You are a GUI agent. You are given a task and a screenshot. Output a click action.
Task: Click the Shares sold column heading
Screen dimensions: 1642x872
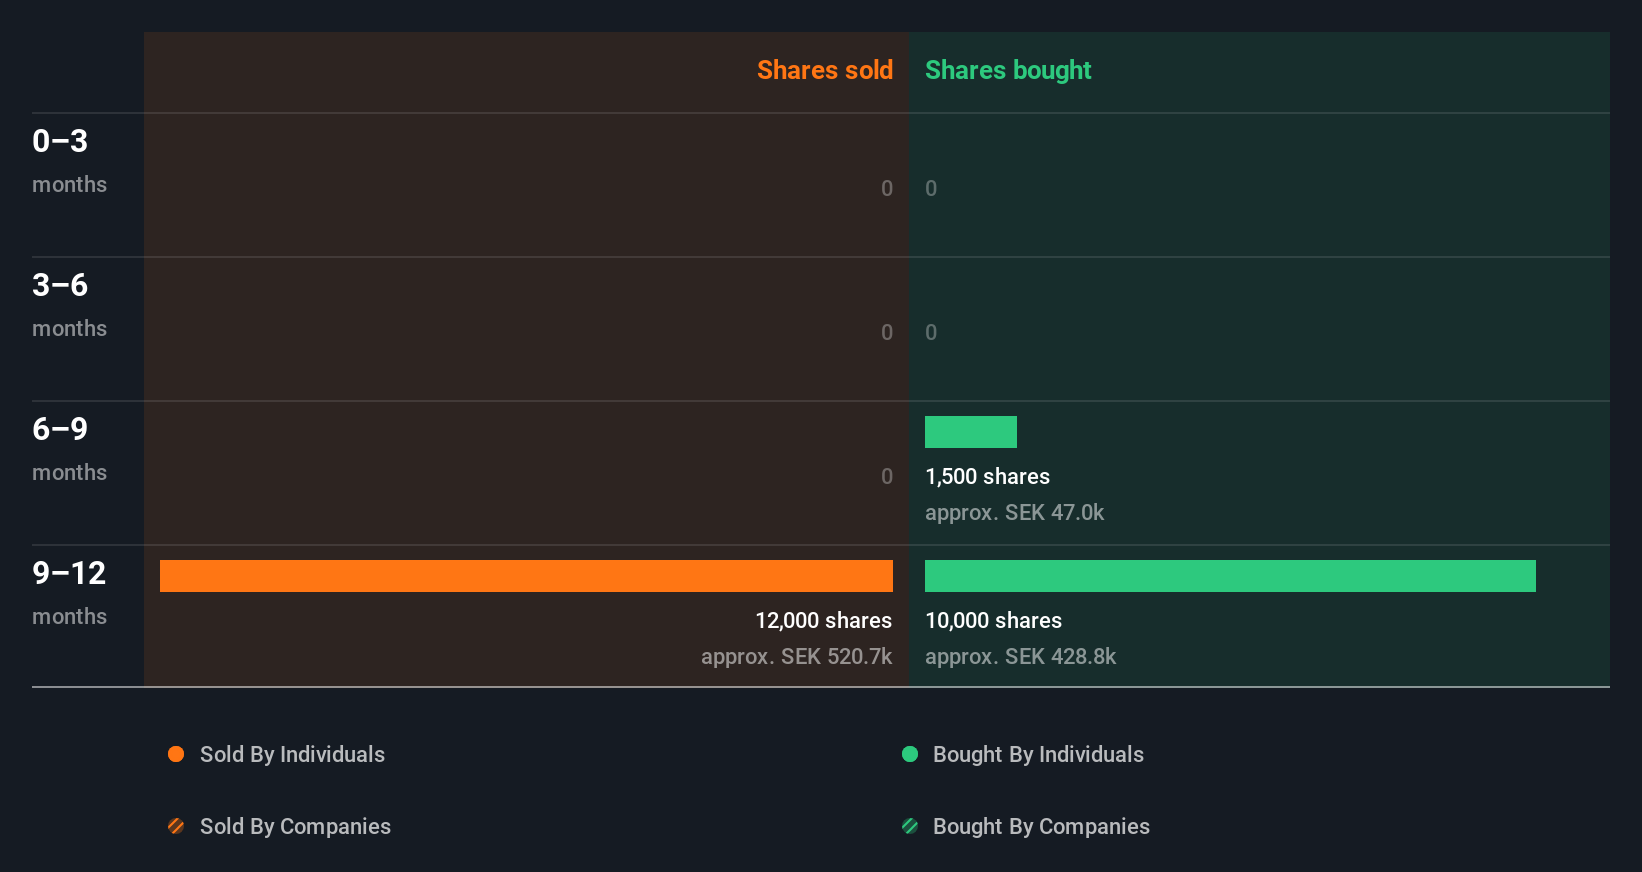click(825, 70)
